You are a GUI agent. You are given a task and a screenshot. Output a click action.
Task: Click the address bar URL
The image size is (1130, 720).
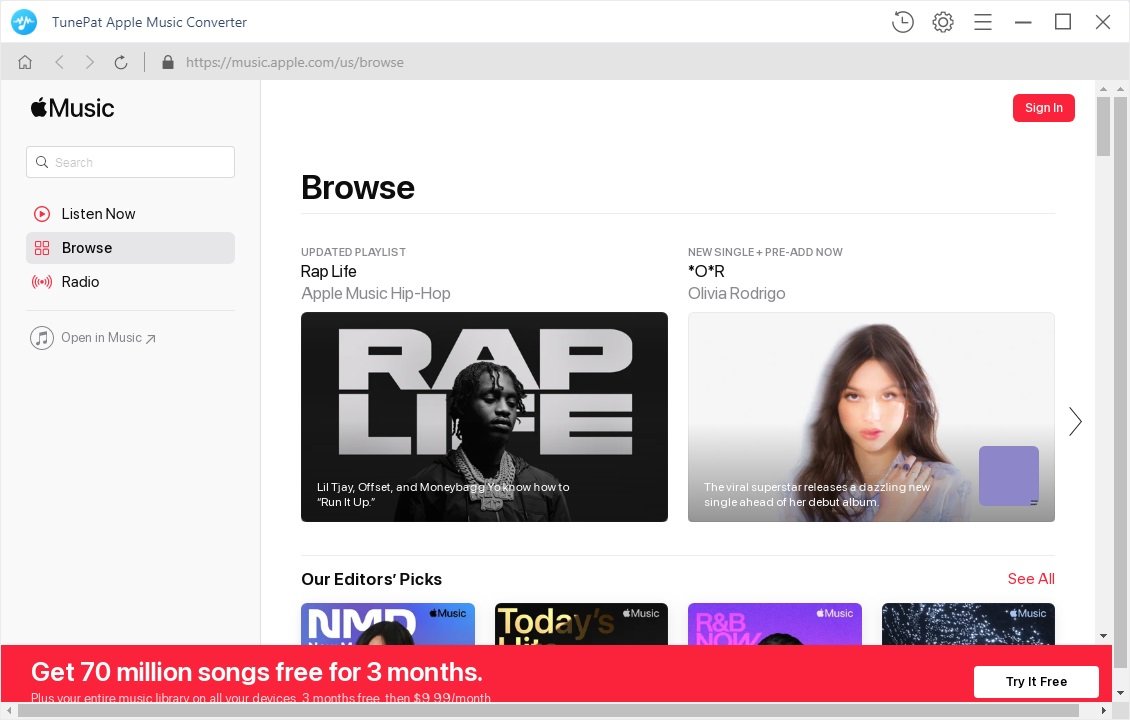click(295, 63)
